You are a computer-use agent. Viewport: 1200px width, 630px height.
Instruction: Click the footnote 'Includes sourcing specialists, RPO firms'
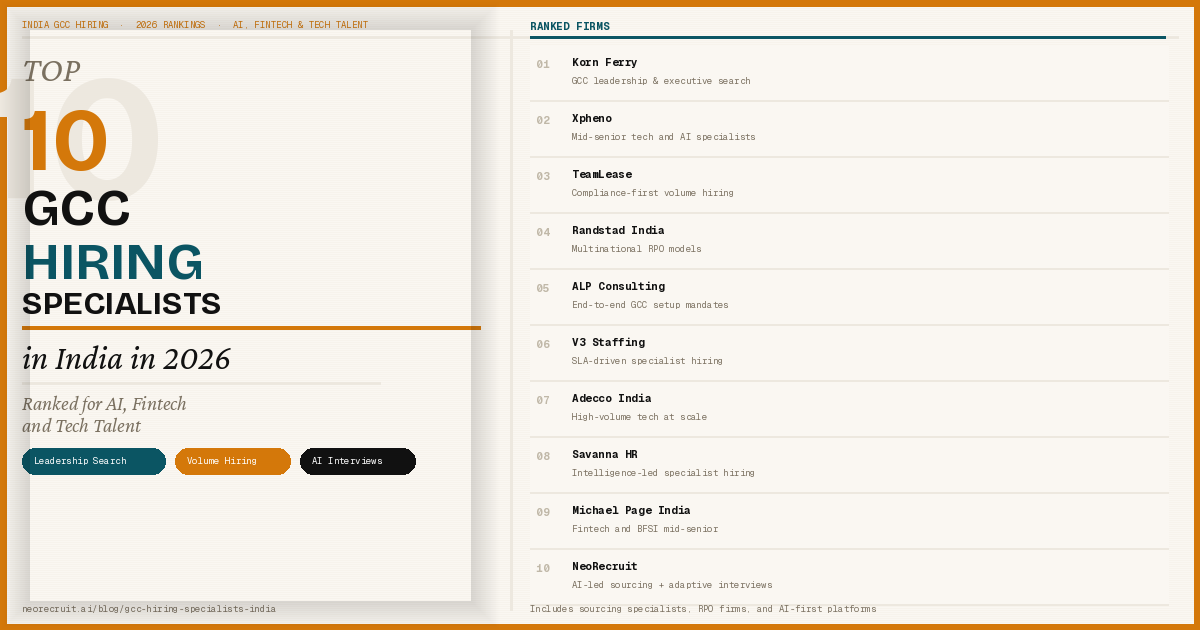tap(703, 609)
